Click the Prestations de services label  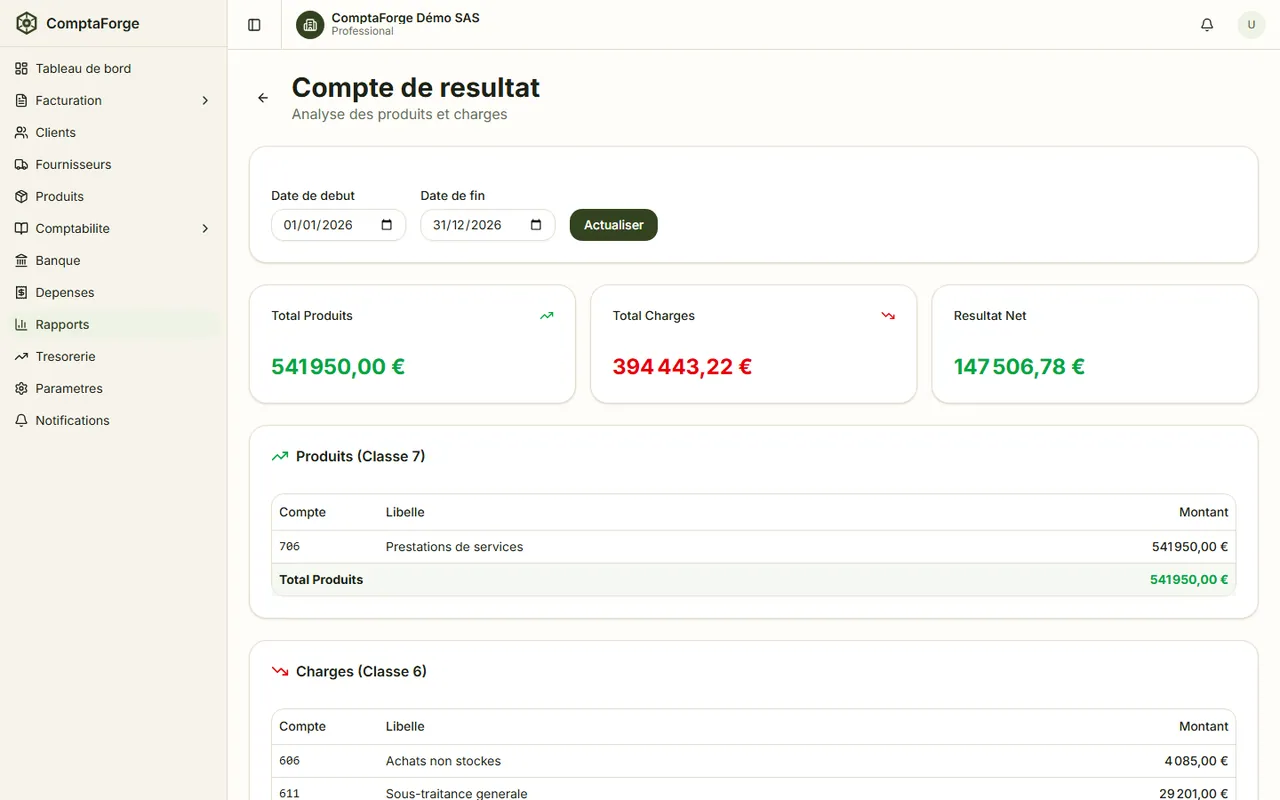pos(454,547)
